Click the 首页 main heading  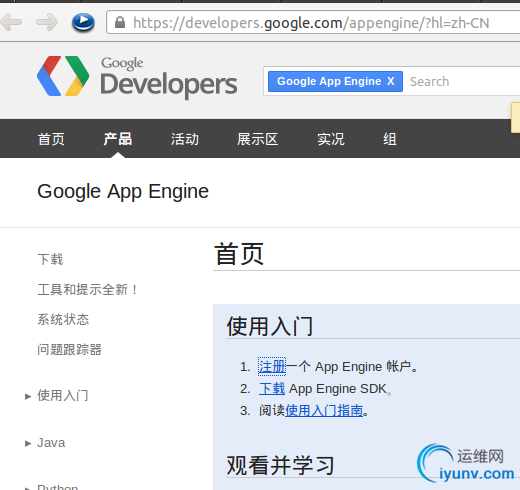[x=239, y=254]
